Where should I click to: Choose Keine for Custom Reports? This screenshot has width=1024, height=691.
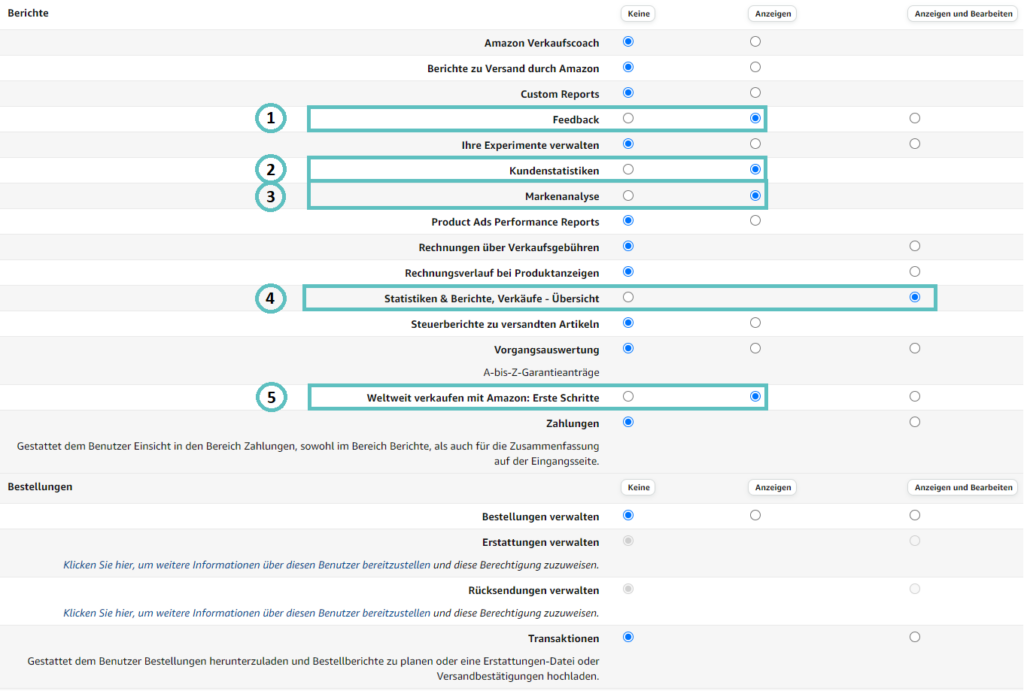[x=628, y=93]
